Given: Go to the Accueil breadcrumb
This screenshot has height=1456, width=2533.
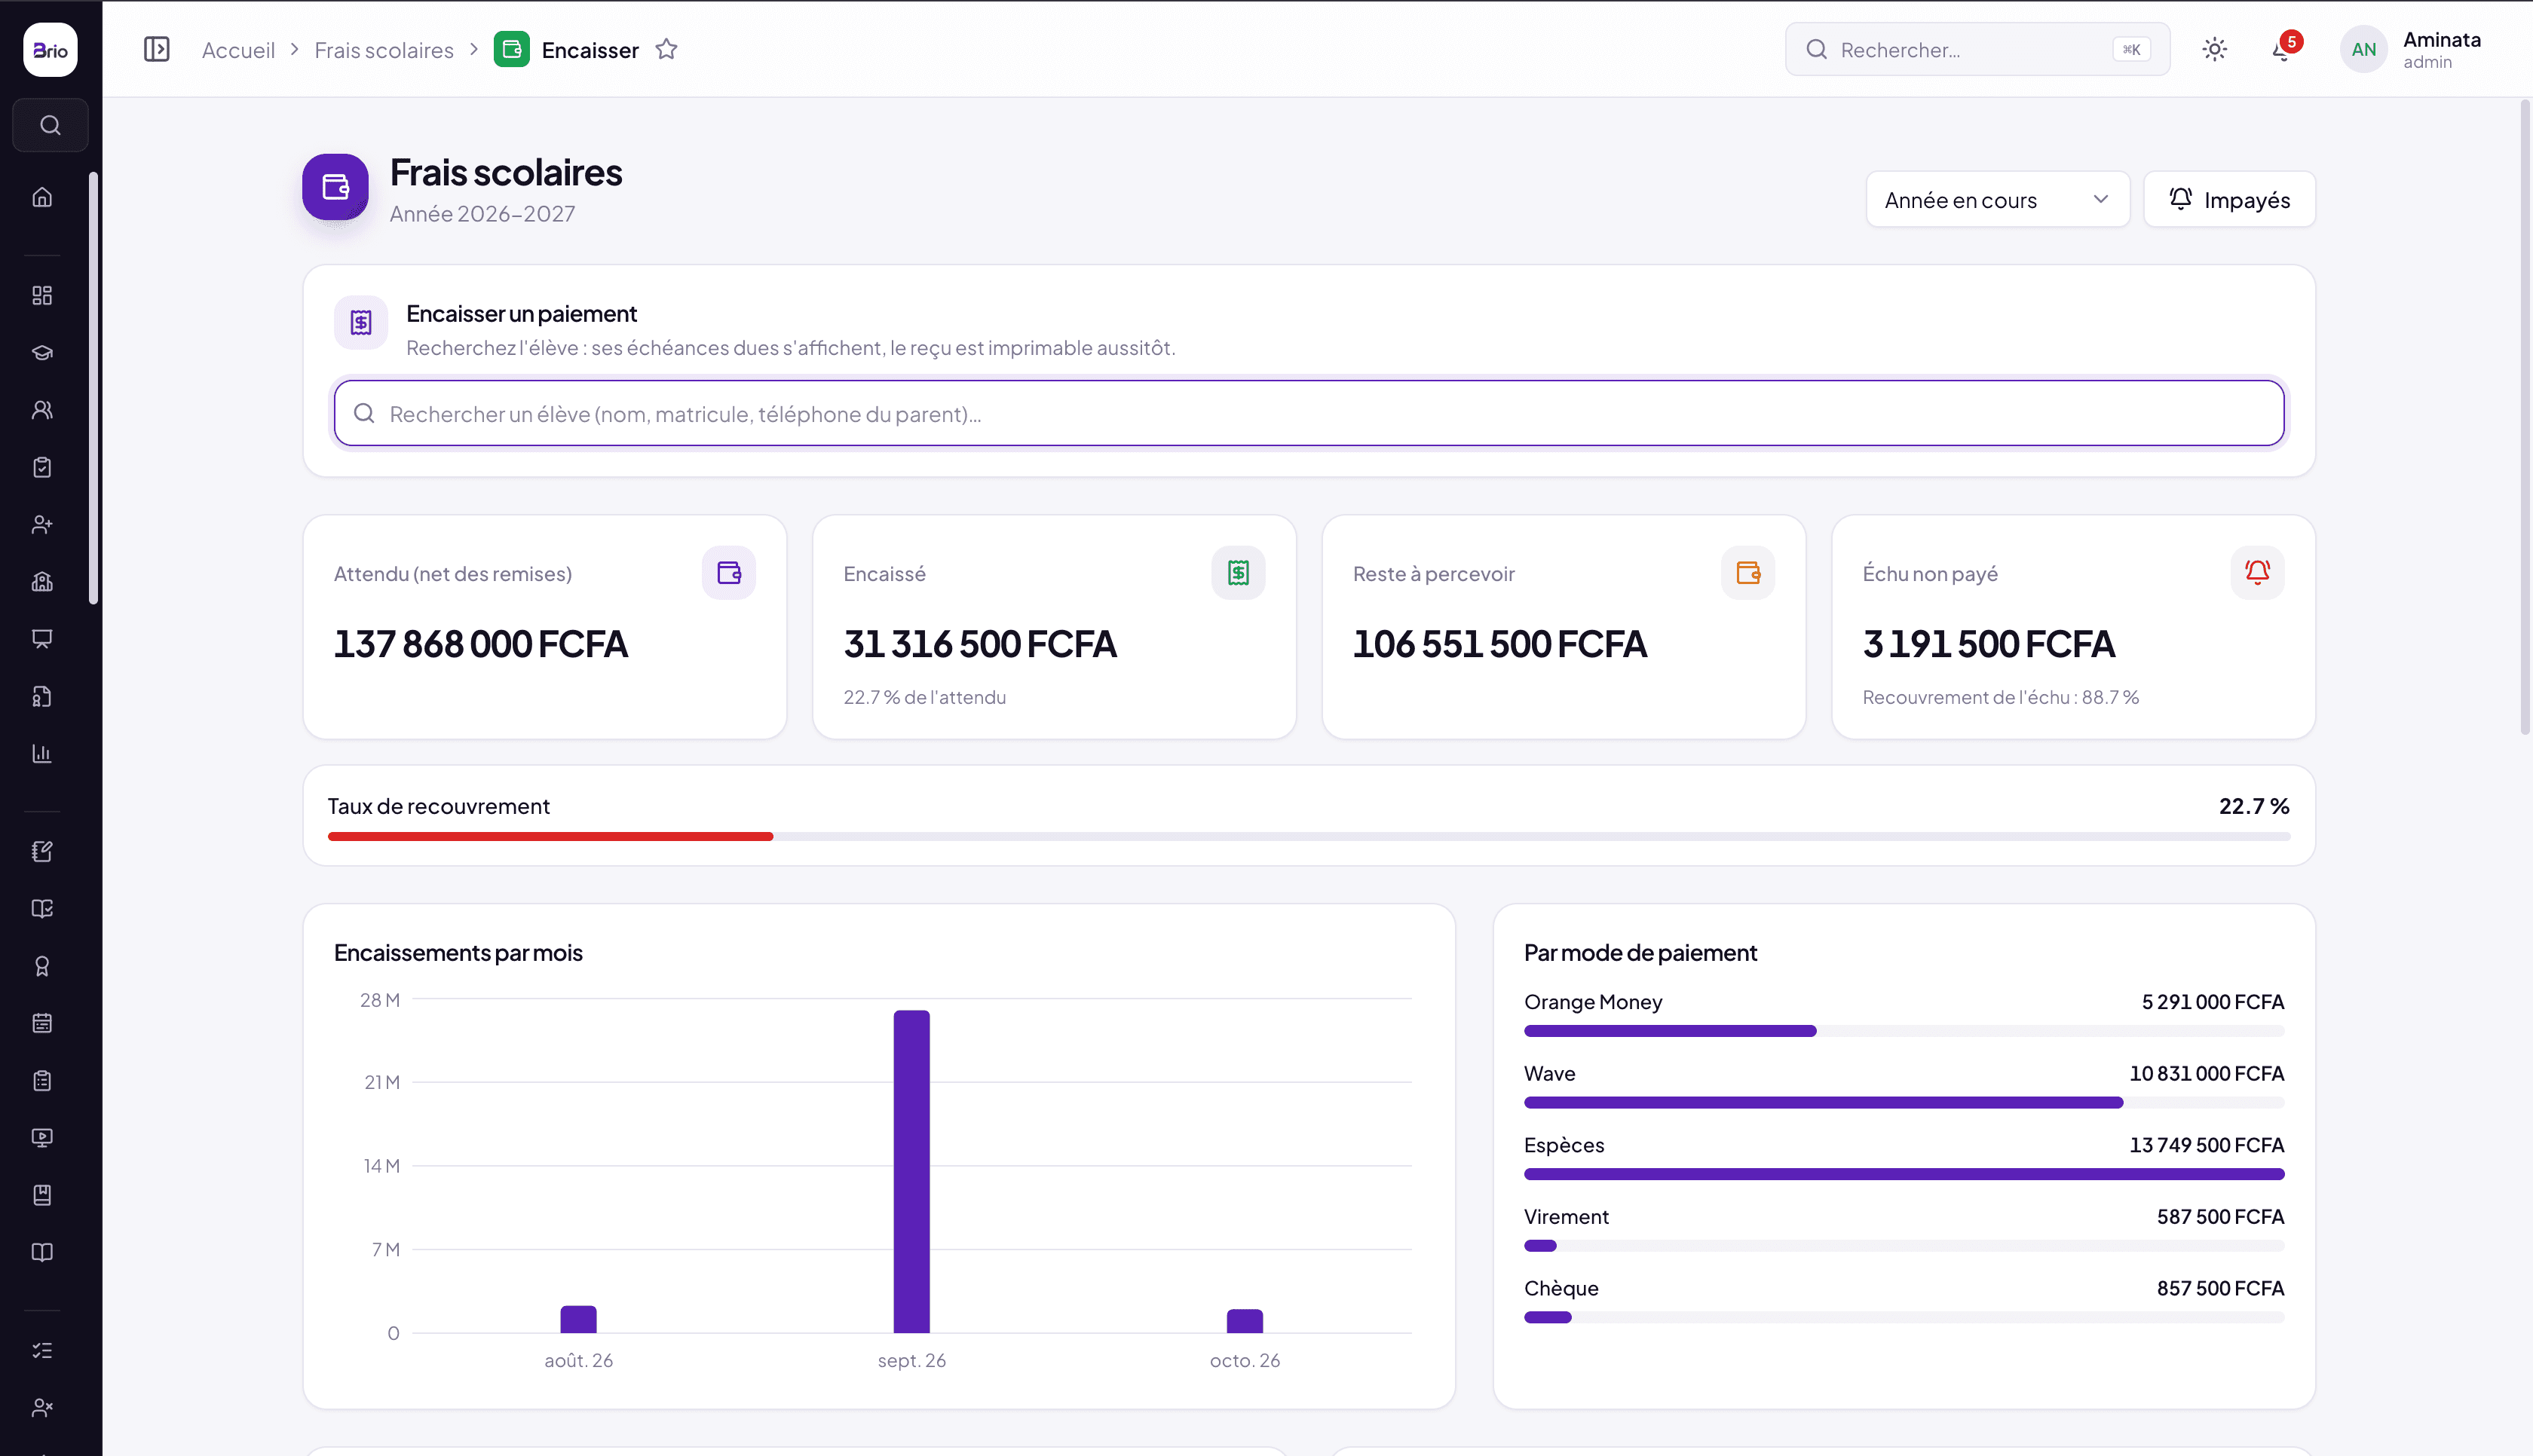Looking at the screenshot, I should click(238, 49).
